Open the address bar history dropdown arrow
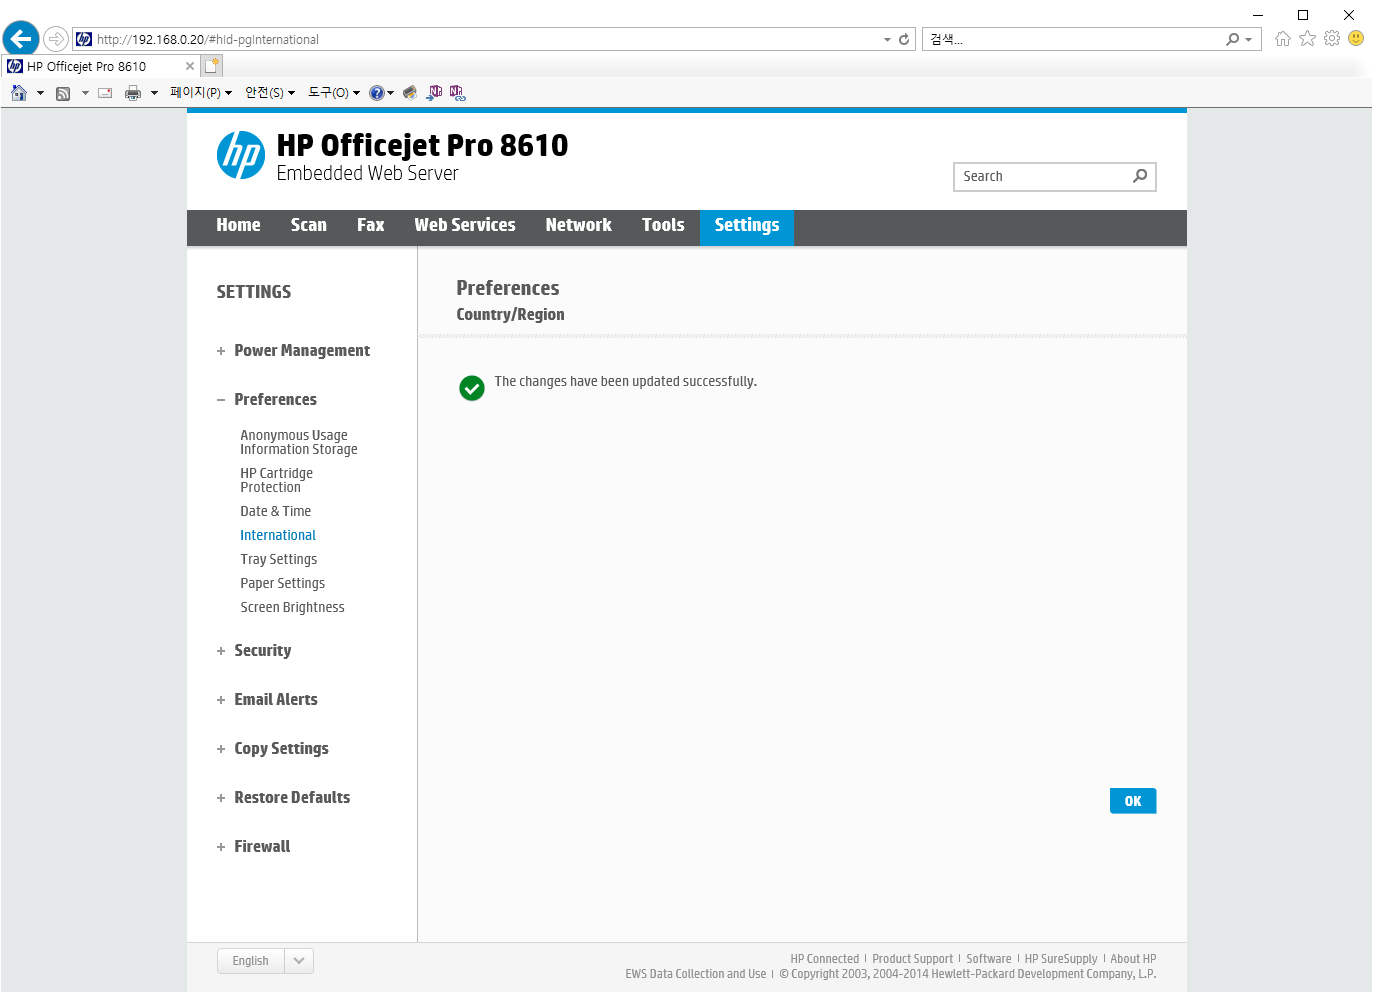1373x993 pixels. click(x=887, y=40)
